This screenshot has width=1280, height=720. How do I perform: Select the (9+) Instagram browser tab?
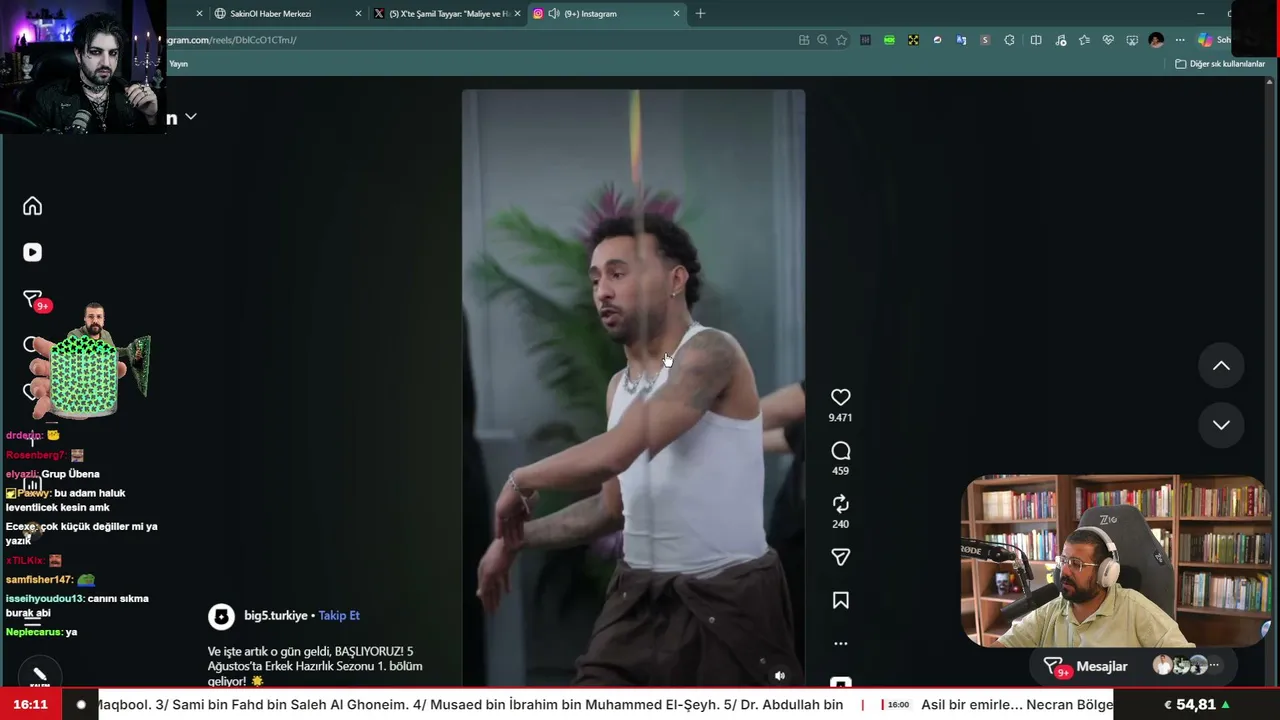coord(605,14)
